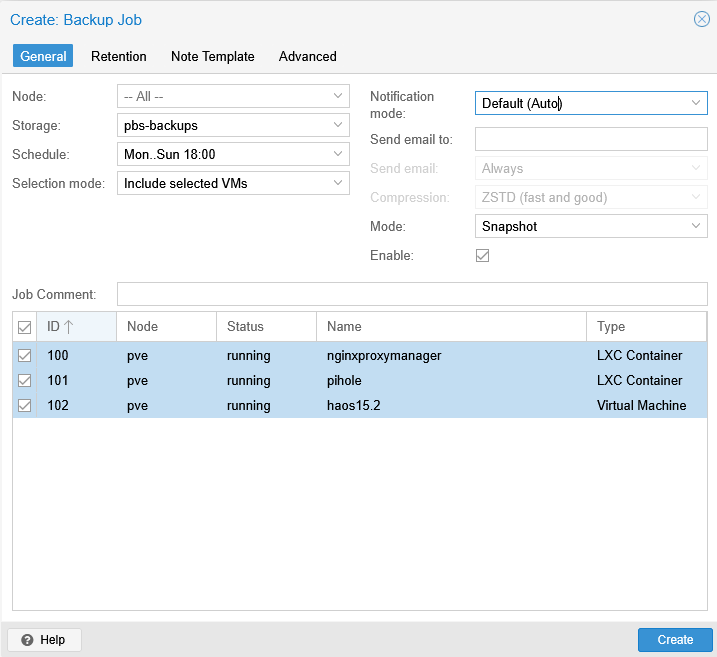Viewport: 717px width, 657px height.
Task: Uncheck the checkbox for ID 101
Action: (24, 380)
